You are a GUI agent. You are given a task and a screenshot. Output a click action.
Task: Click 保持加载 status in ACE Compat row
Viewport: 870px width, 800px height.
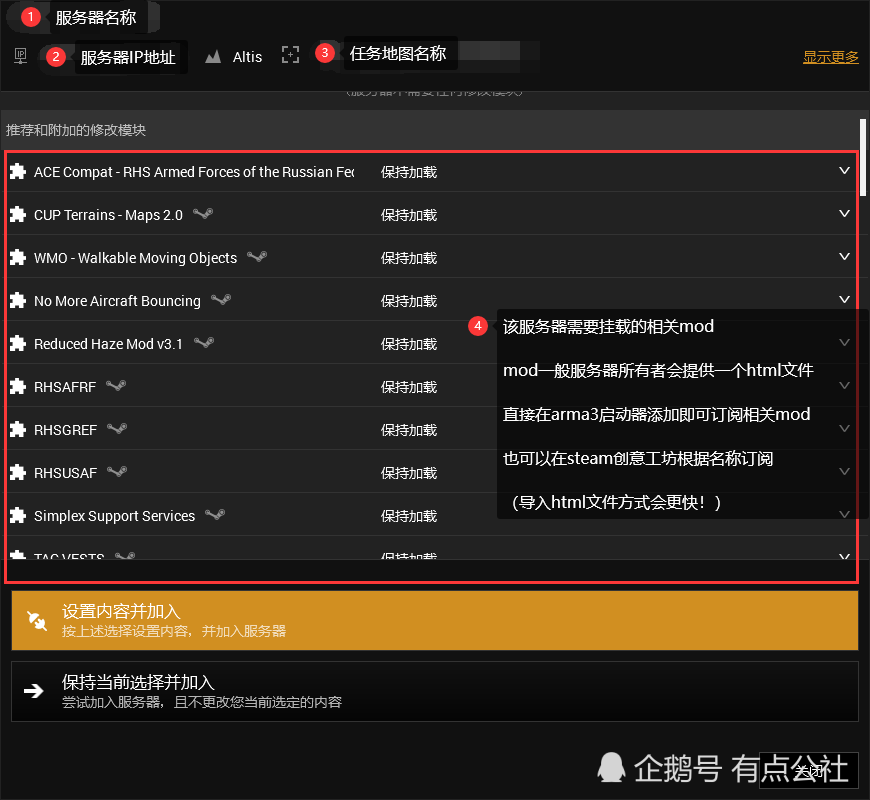[409, 172]
